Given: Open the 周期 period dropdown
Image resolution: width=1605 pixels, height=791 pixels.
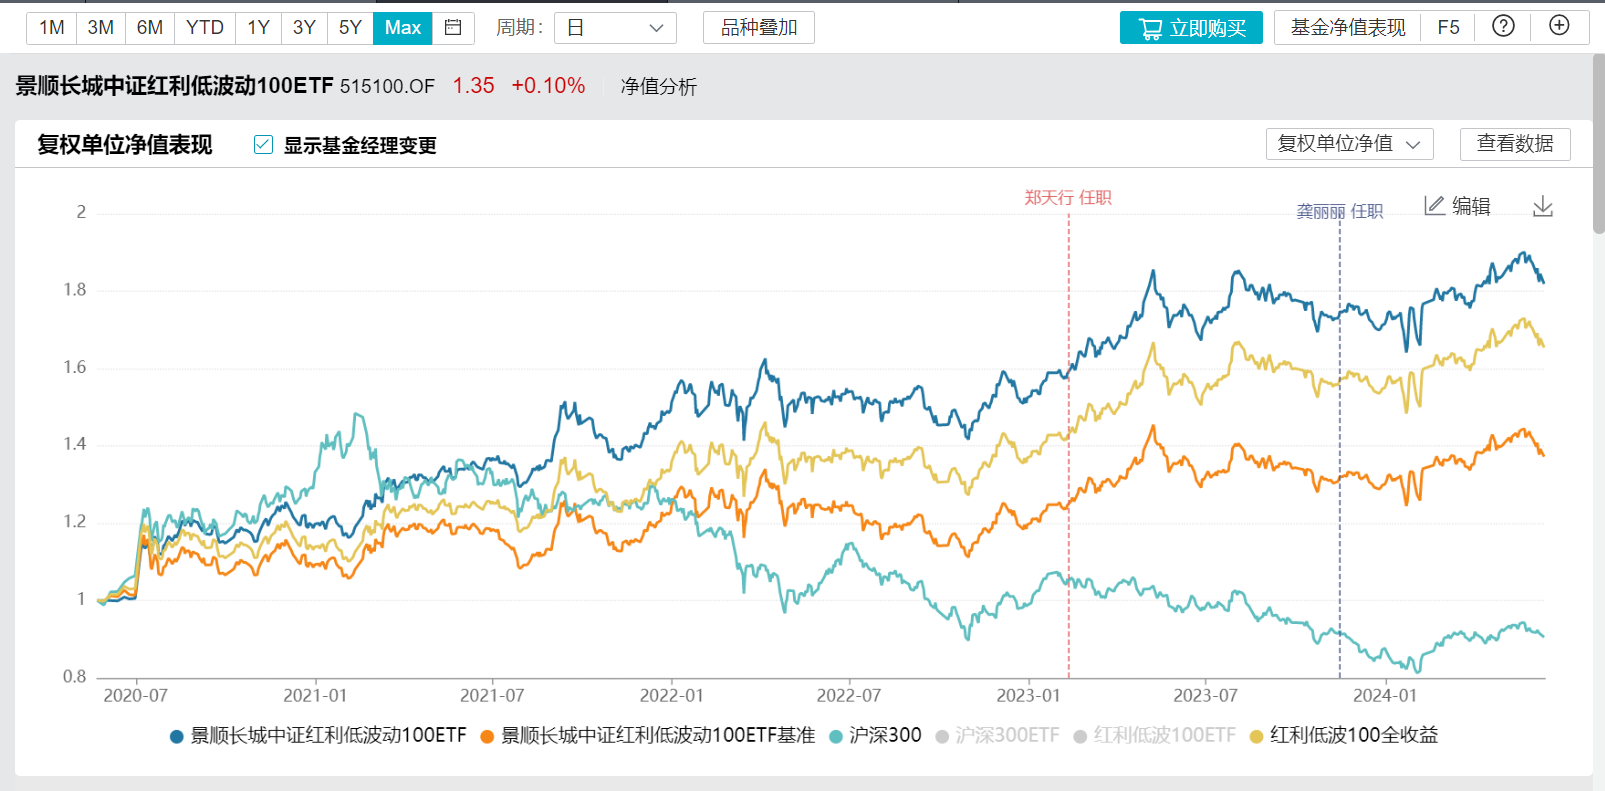Looking at the screenshot, I should pyautogui.click(x=615, y=28).
